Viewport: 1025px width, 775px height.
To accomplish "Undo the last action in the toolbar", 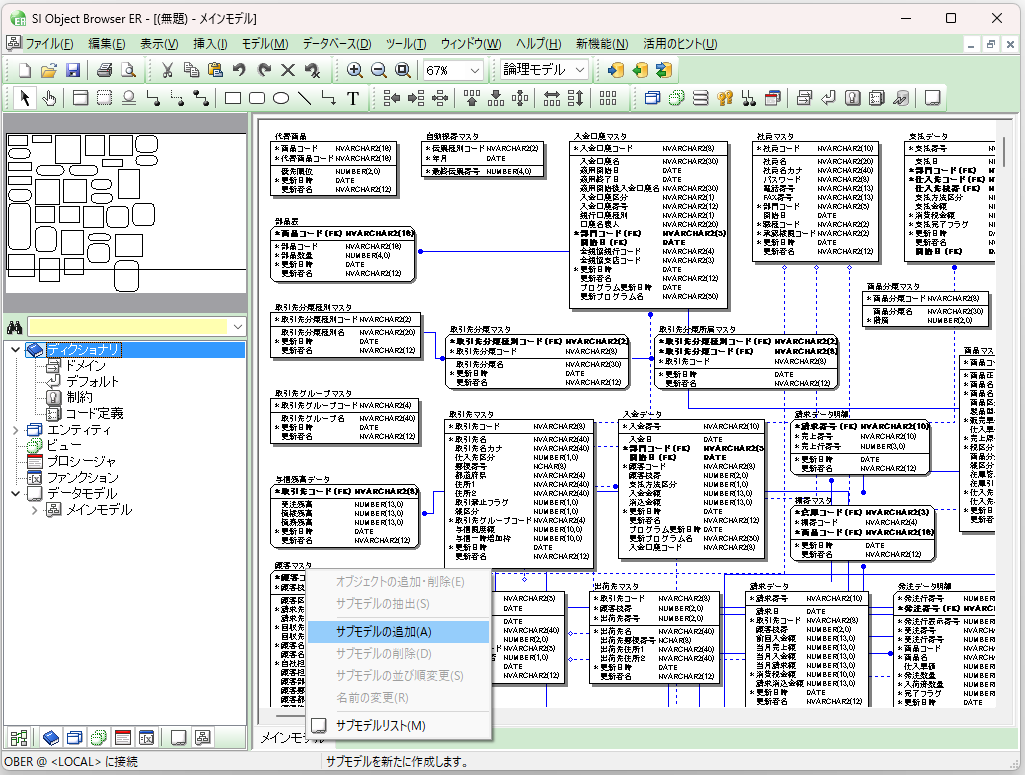I will coord(239,70).
